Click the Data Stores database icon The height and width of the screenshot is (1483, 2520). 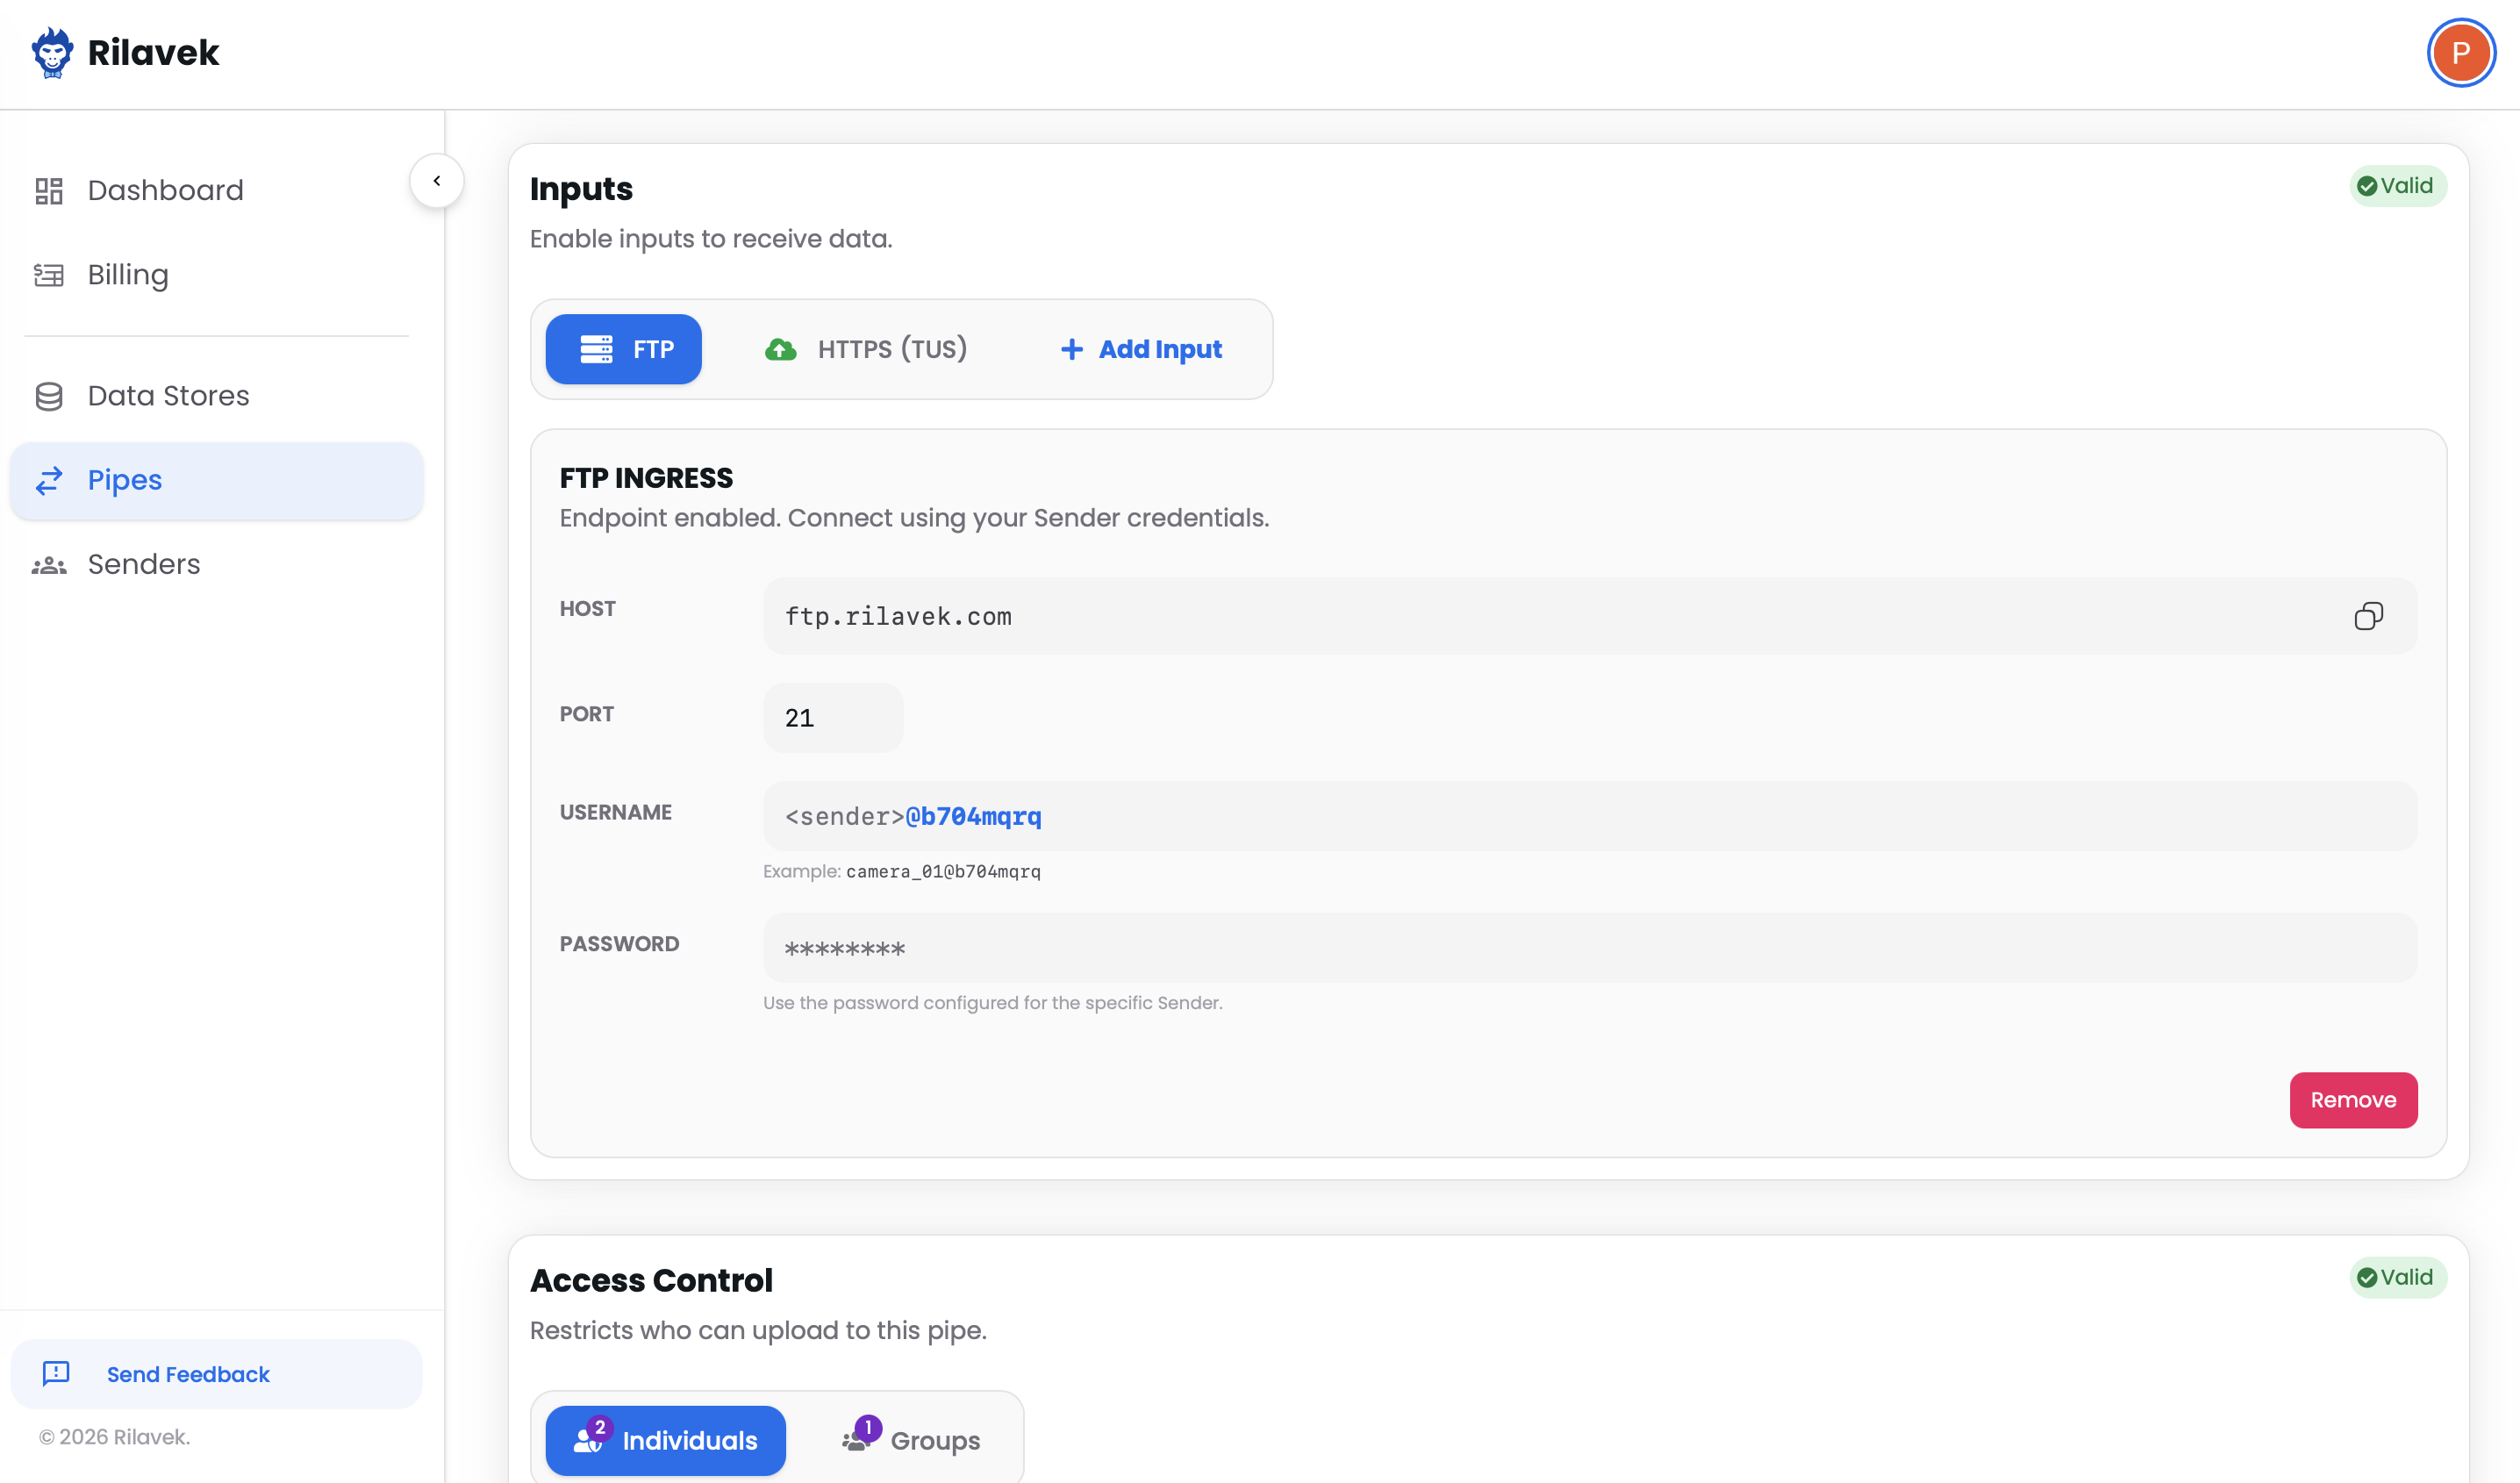coord(49,396)
